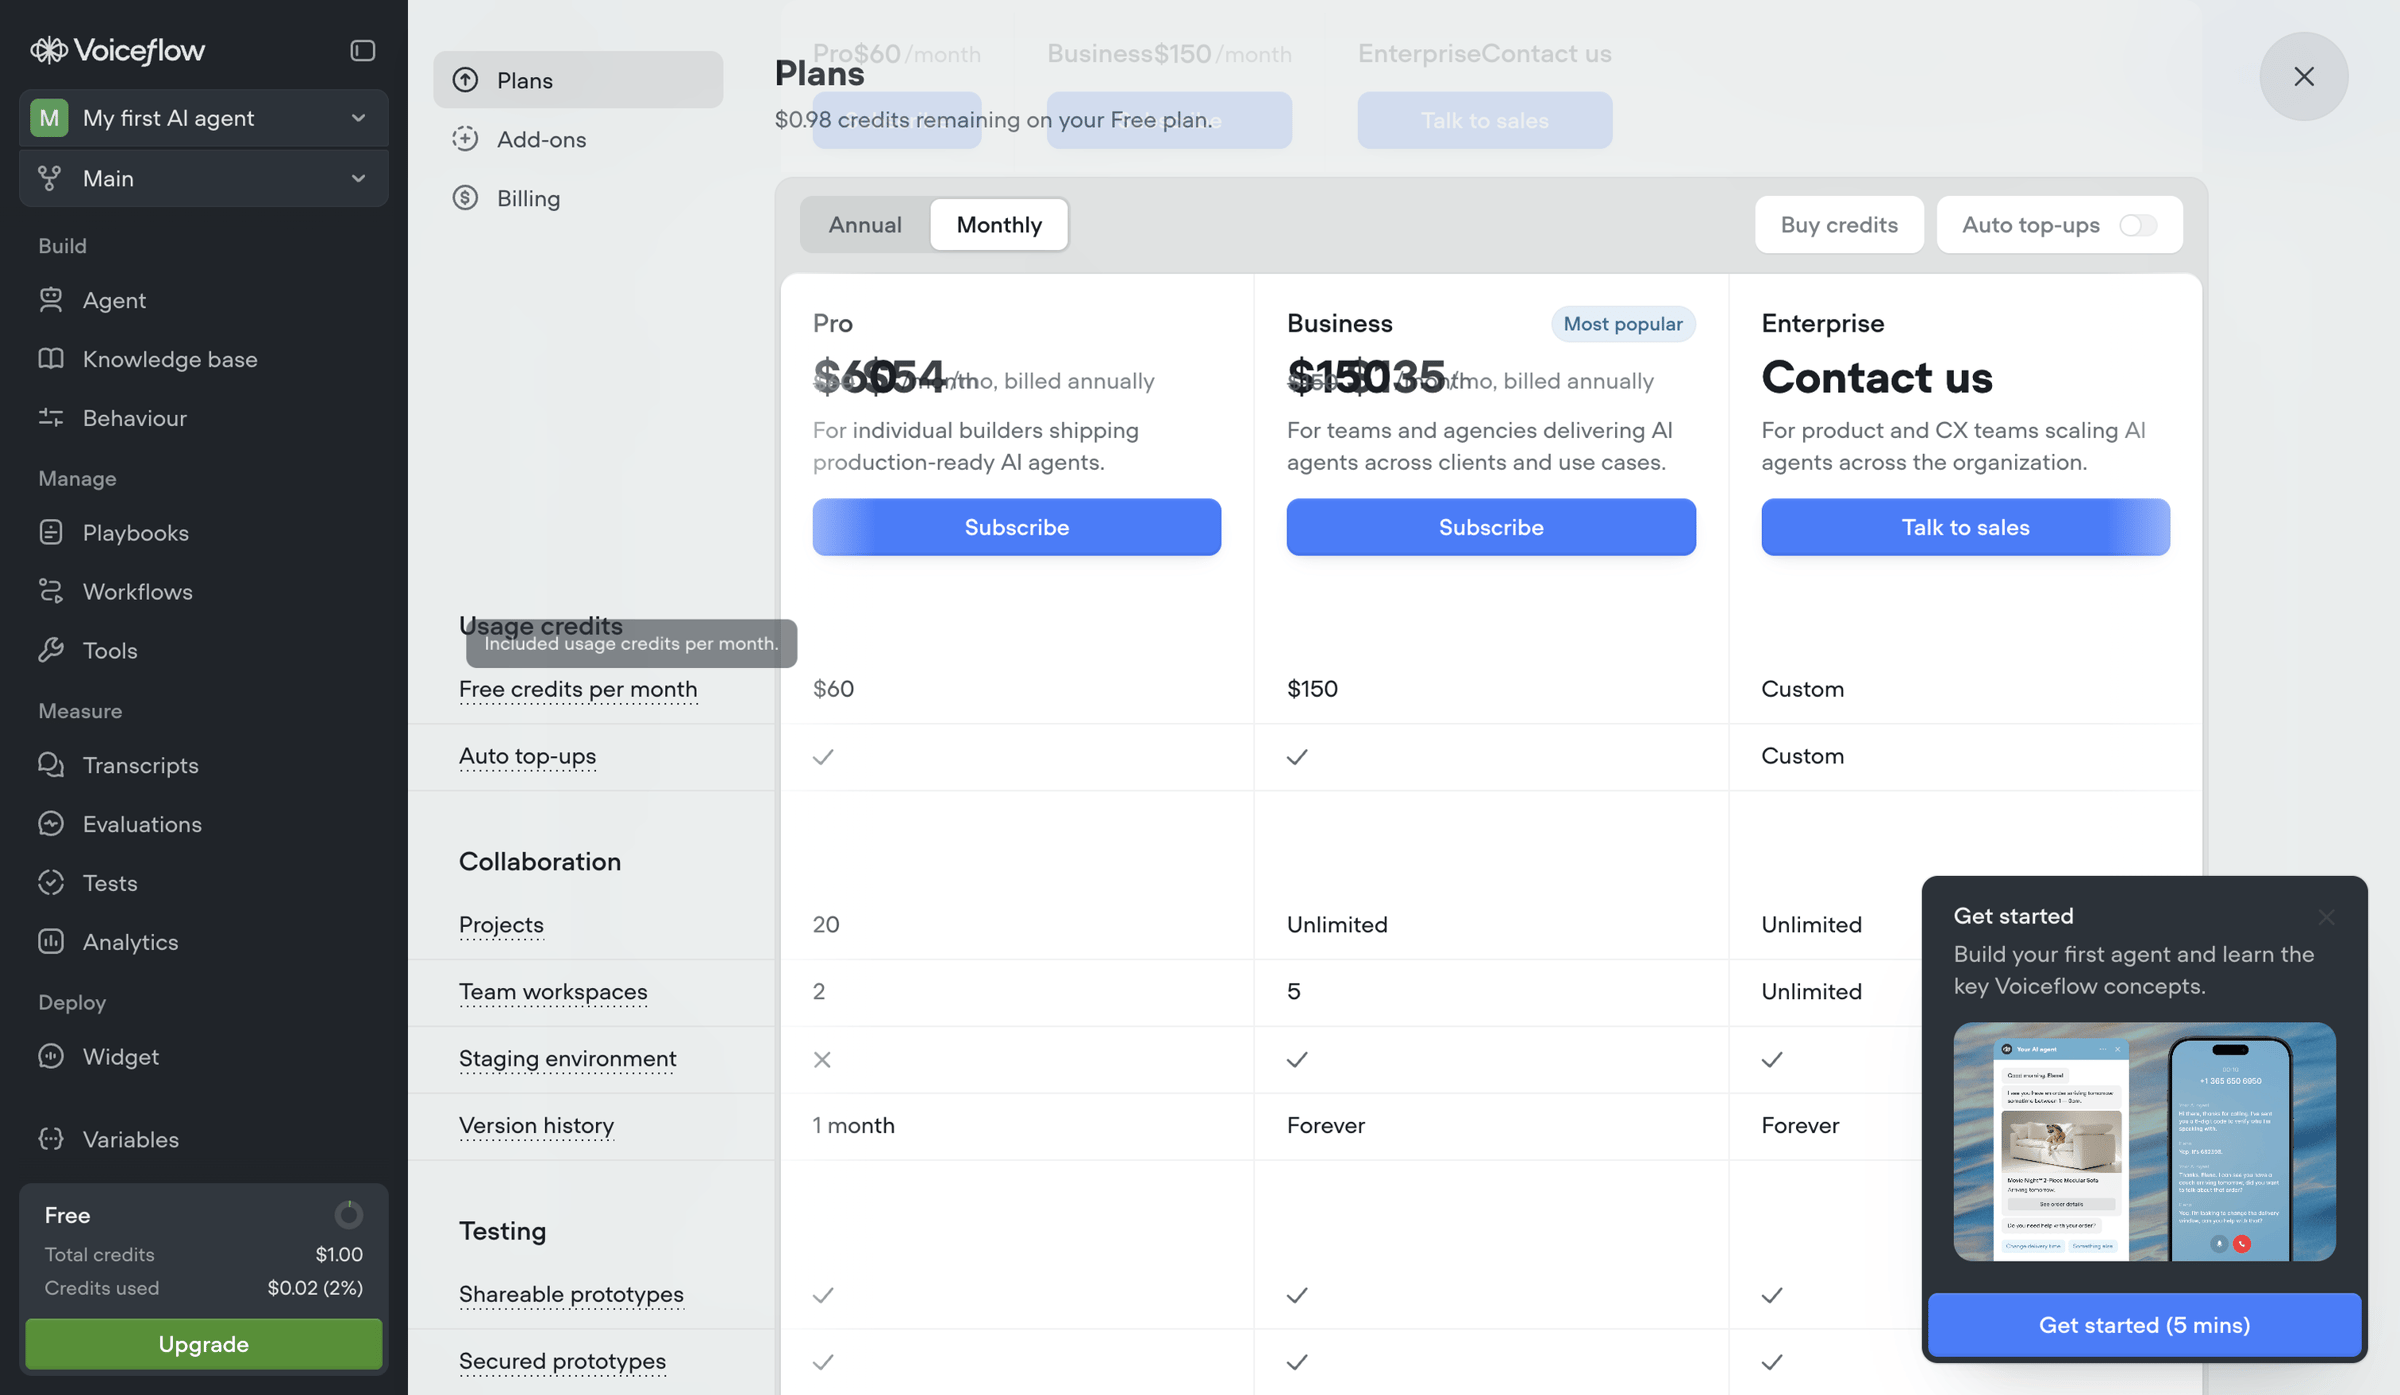
Task: Click Free credits per month label
Action: pos(578,689)
